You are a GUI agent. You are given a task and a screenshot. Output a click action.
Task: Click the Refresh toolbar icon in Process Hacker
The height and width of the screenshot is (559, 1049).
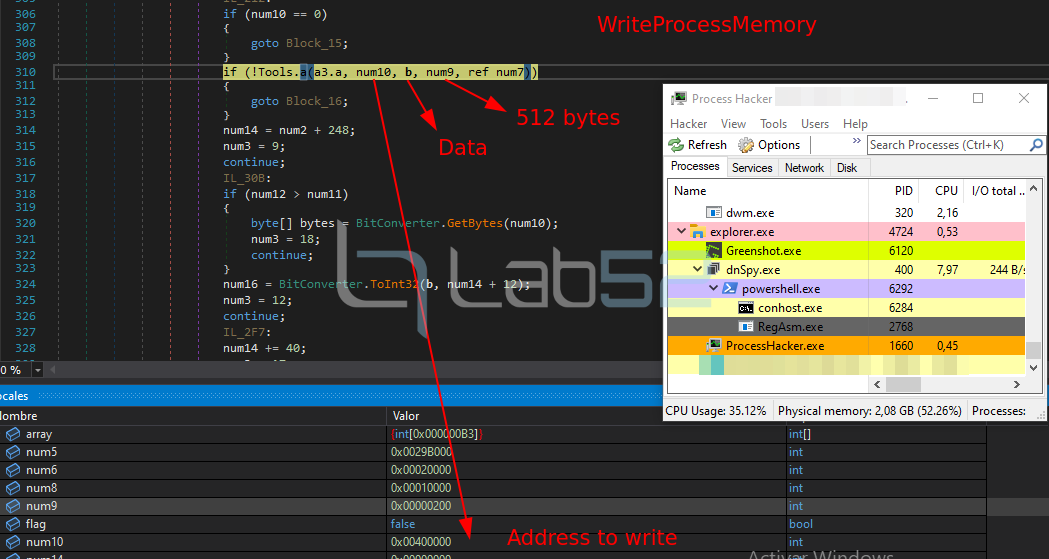[677, 145]
